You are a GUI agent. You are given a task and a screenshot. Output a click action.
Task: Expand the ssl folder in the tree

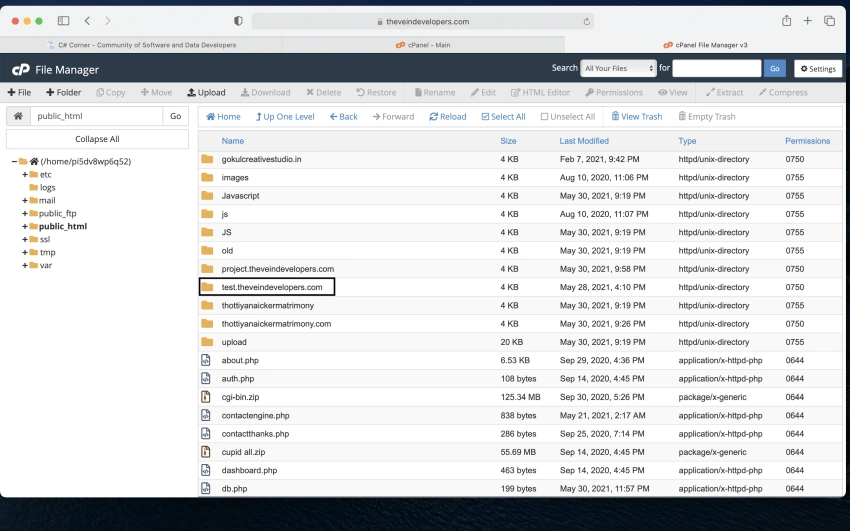coord(25,239)
